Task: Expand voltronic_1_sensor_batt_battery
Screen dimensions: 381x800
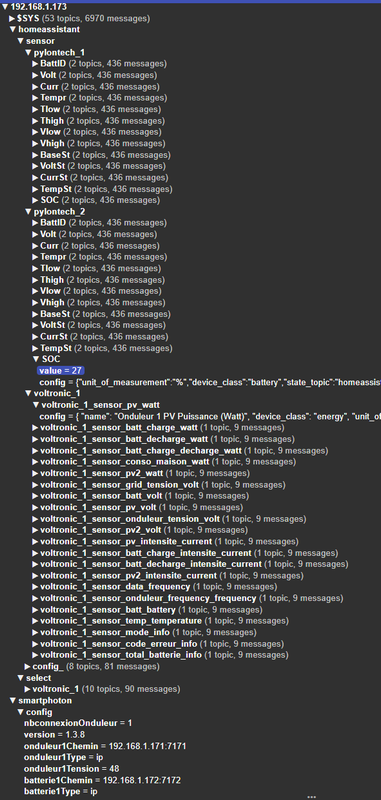Action: pyautogui.click(x=35, y=610)
